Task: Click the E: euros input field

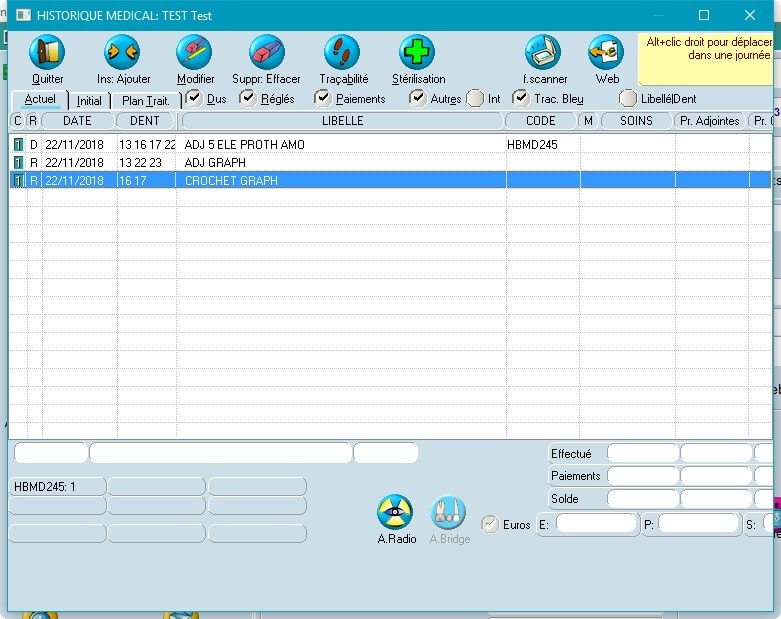Action: (596, 524)
